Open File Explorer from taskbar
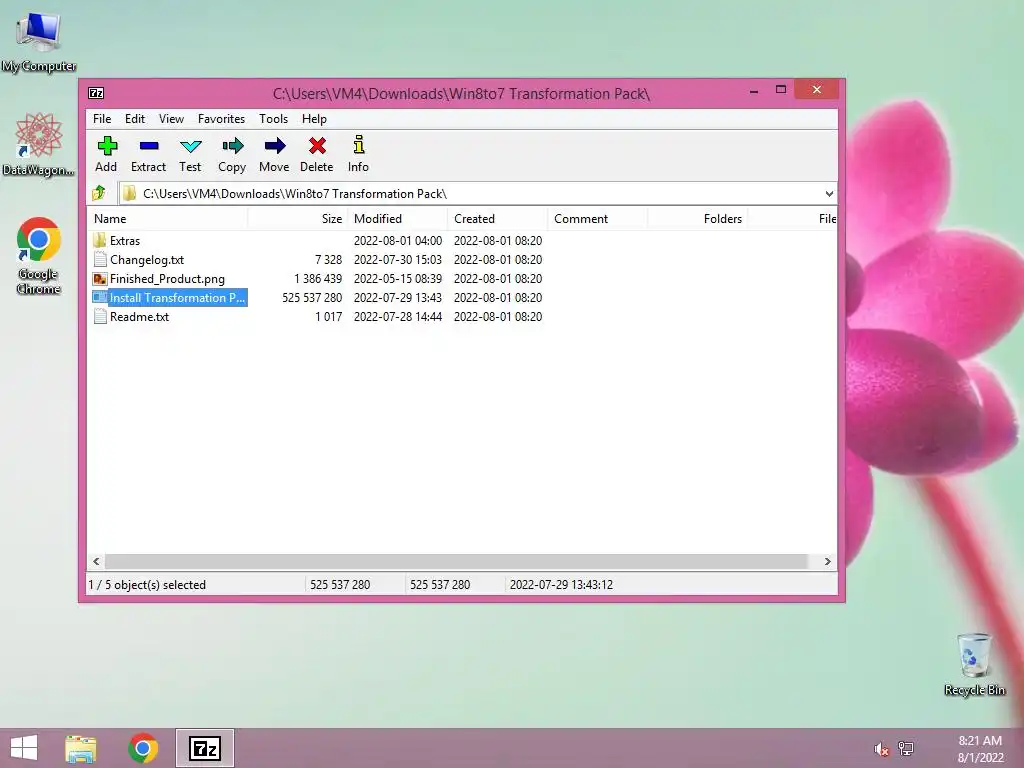Image resolution: width=1024 pixels, height=768 pixels. (x=81, y=748)
